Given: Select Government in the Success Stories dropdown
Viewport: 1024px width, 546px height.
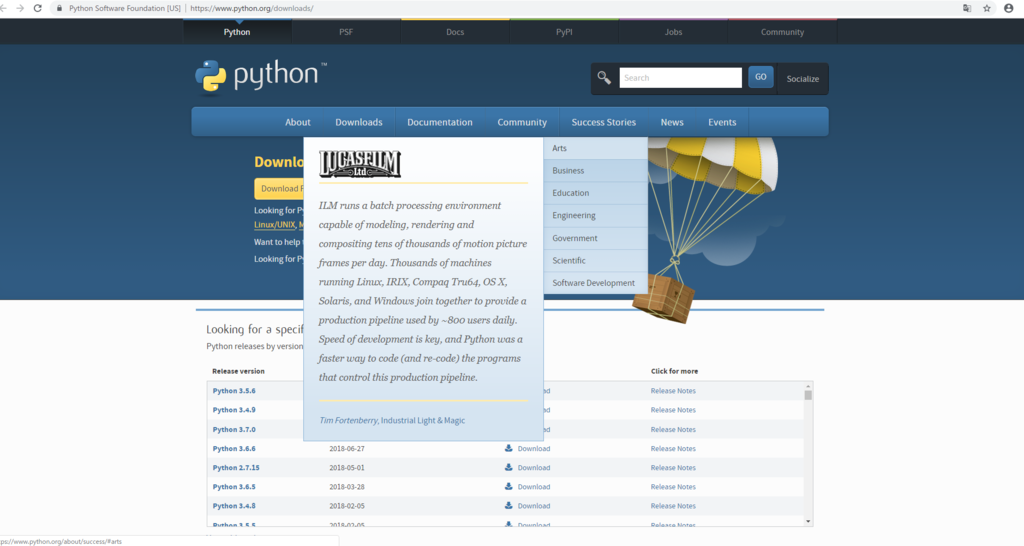Looking at the screenshot, I should (595, 238).
